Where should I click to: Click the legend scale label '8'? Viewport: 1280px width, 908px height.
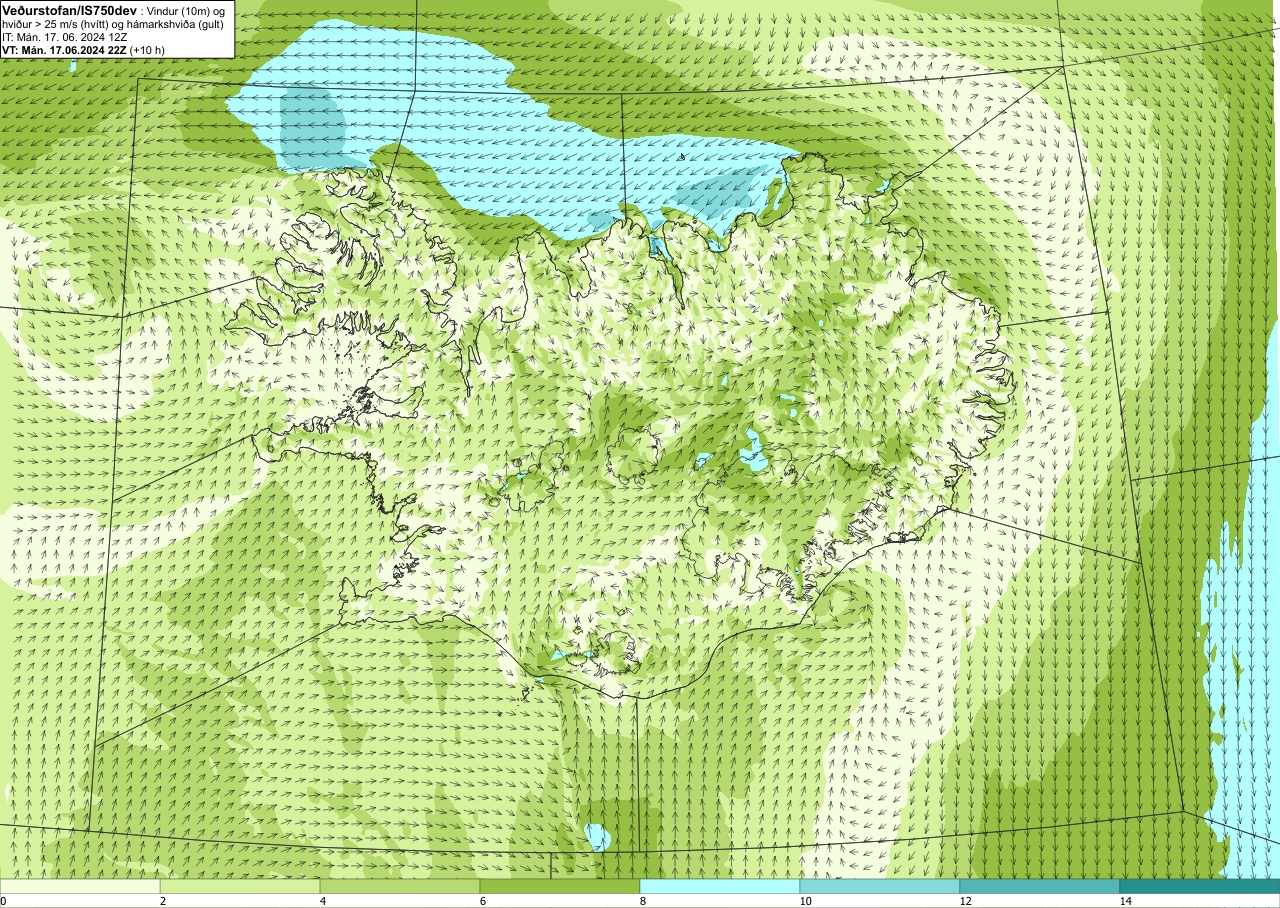641,901
